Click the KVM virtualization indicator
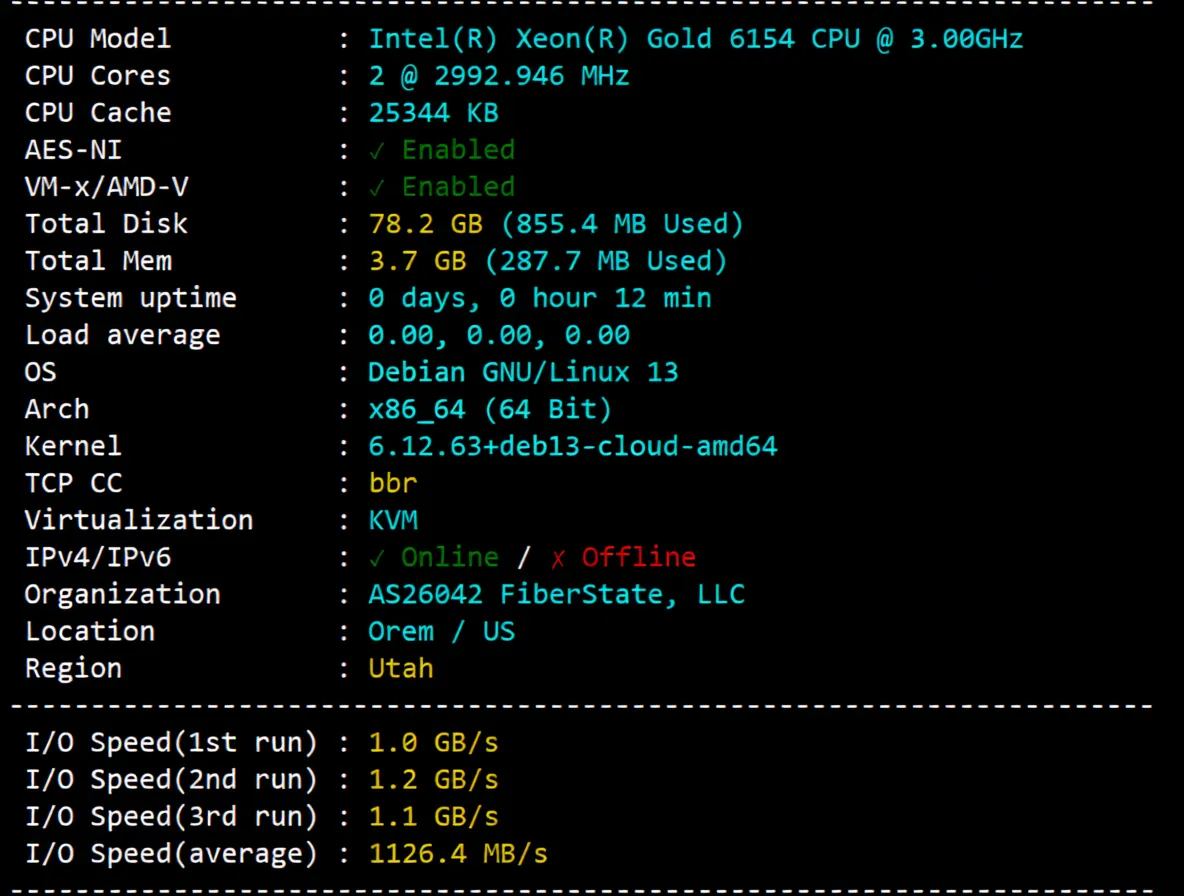Image resolution: width=1184 pixels, height=896 pixels. [x=393, y=519]
